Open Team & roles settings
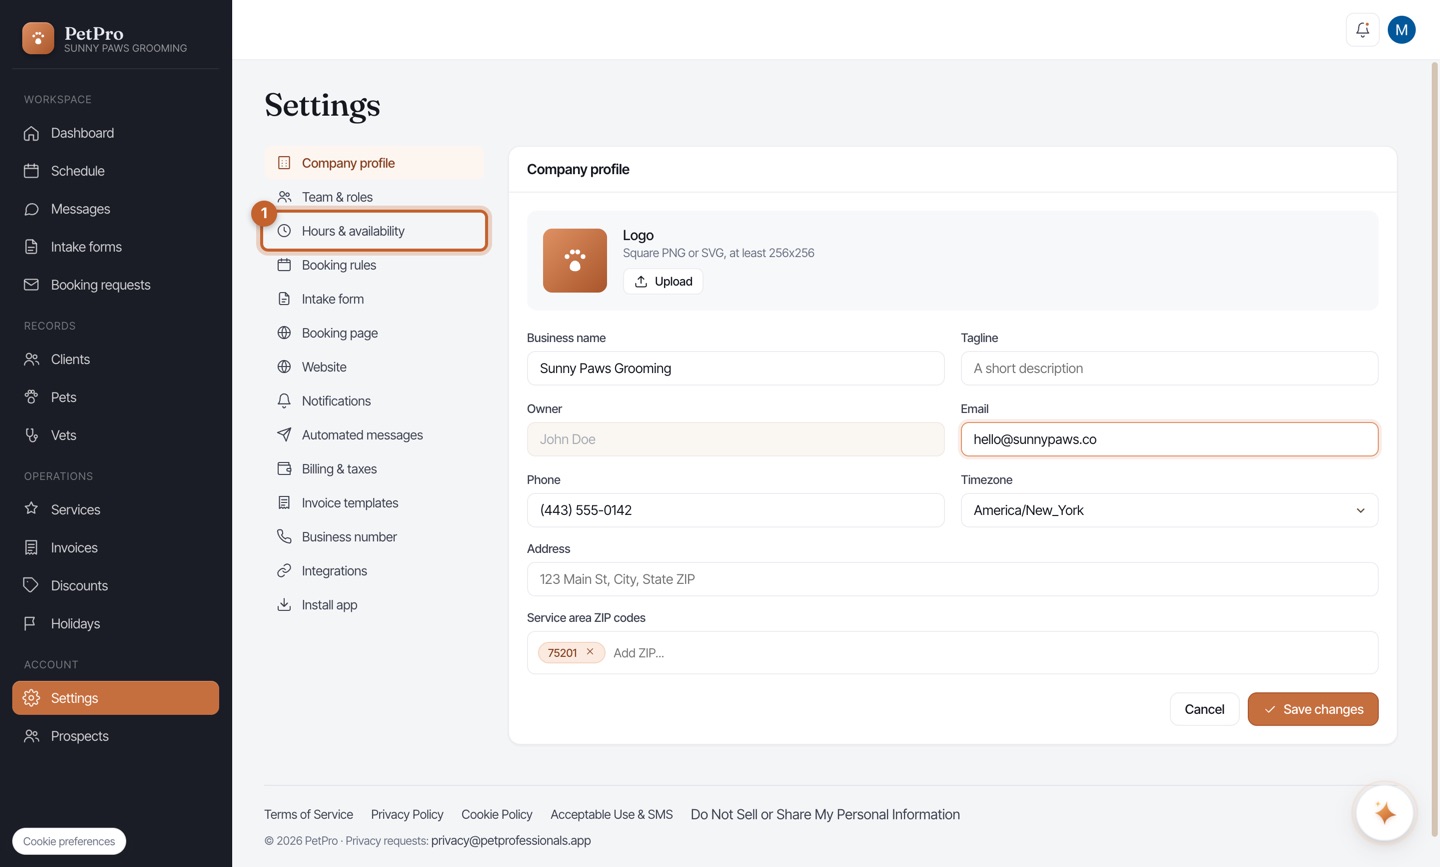This screenshot has width=1440, height=867. (374, 197)
